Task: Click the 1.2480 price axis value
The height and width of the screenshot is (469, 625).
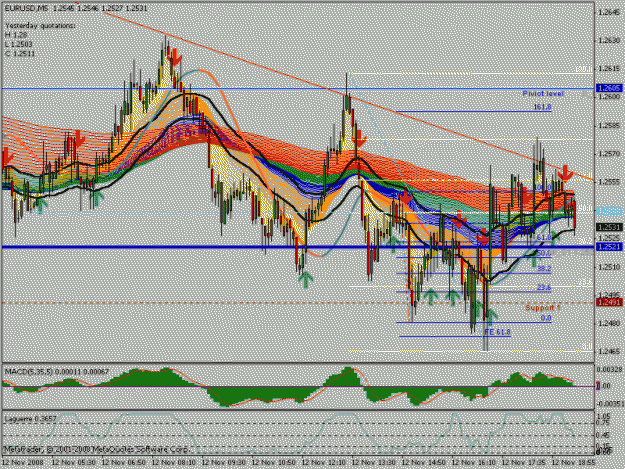Action: pos(609,323)
